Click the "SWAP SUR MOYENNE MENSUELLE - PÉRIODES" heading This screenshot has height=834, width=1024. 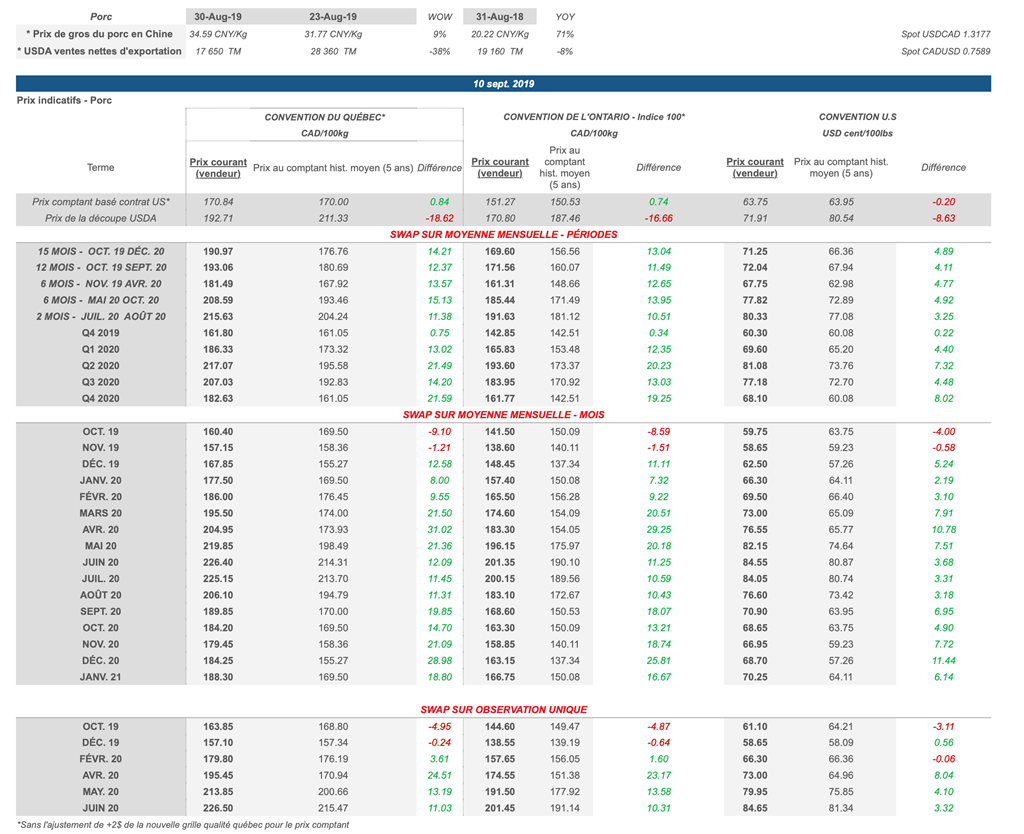[503, 234]
